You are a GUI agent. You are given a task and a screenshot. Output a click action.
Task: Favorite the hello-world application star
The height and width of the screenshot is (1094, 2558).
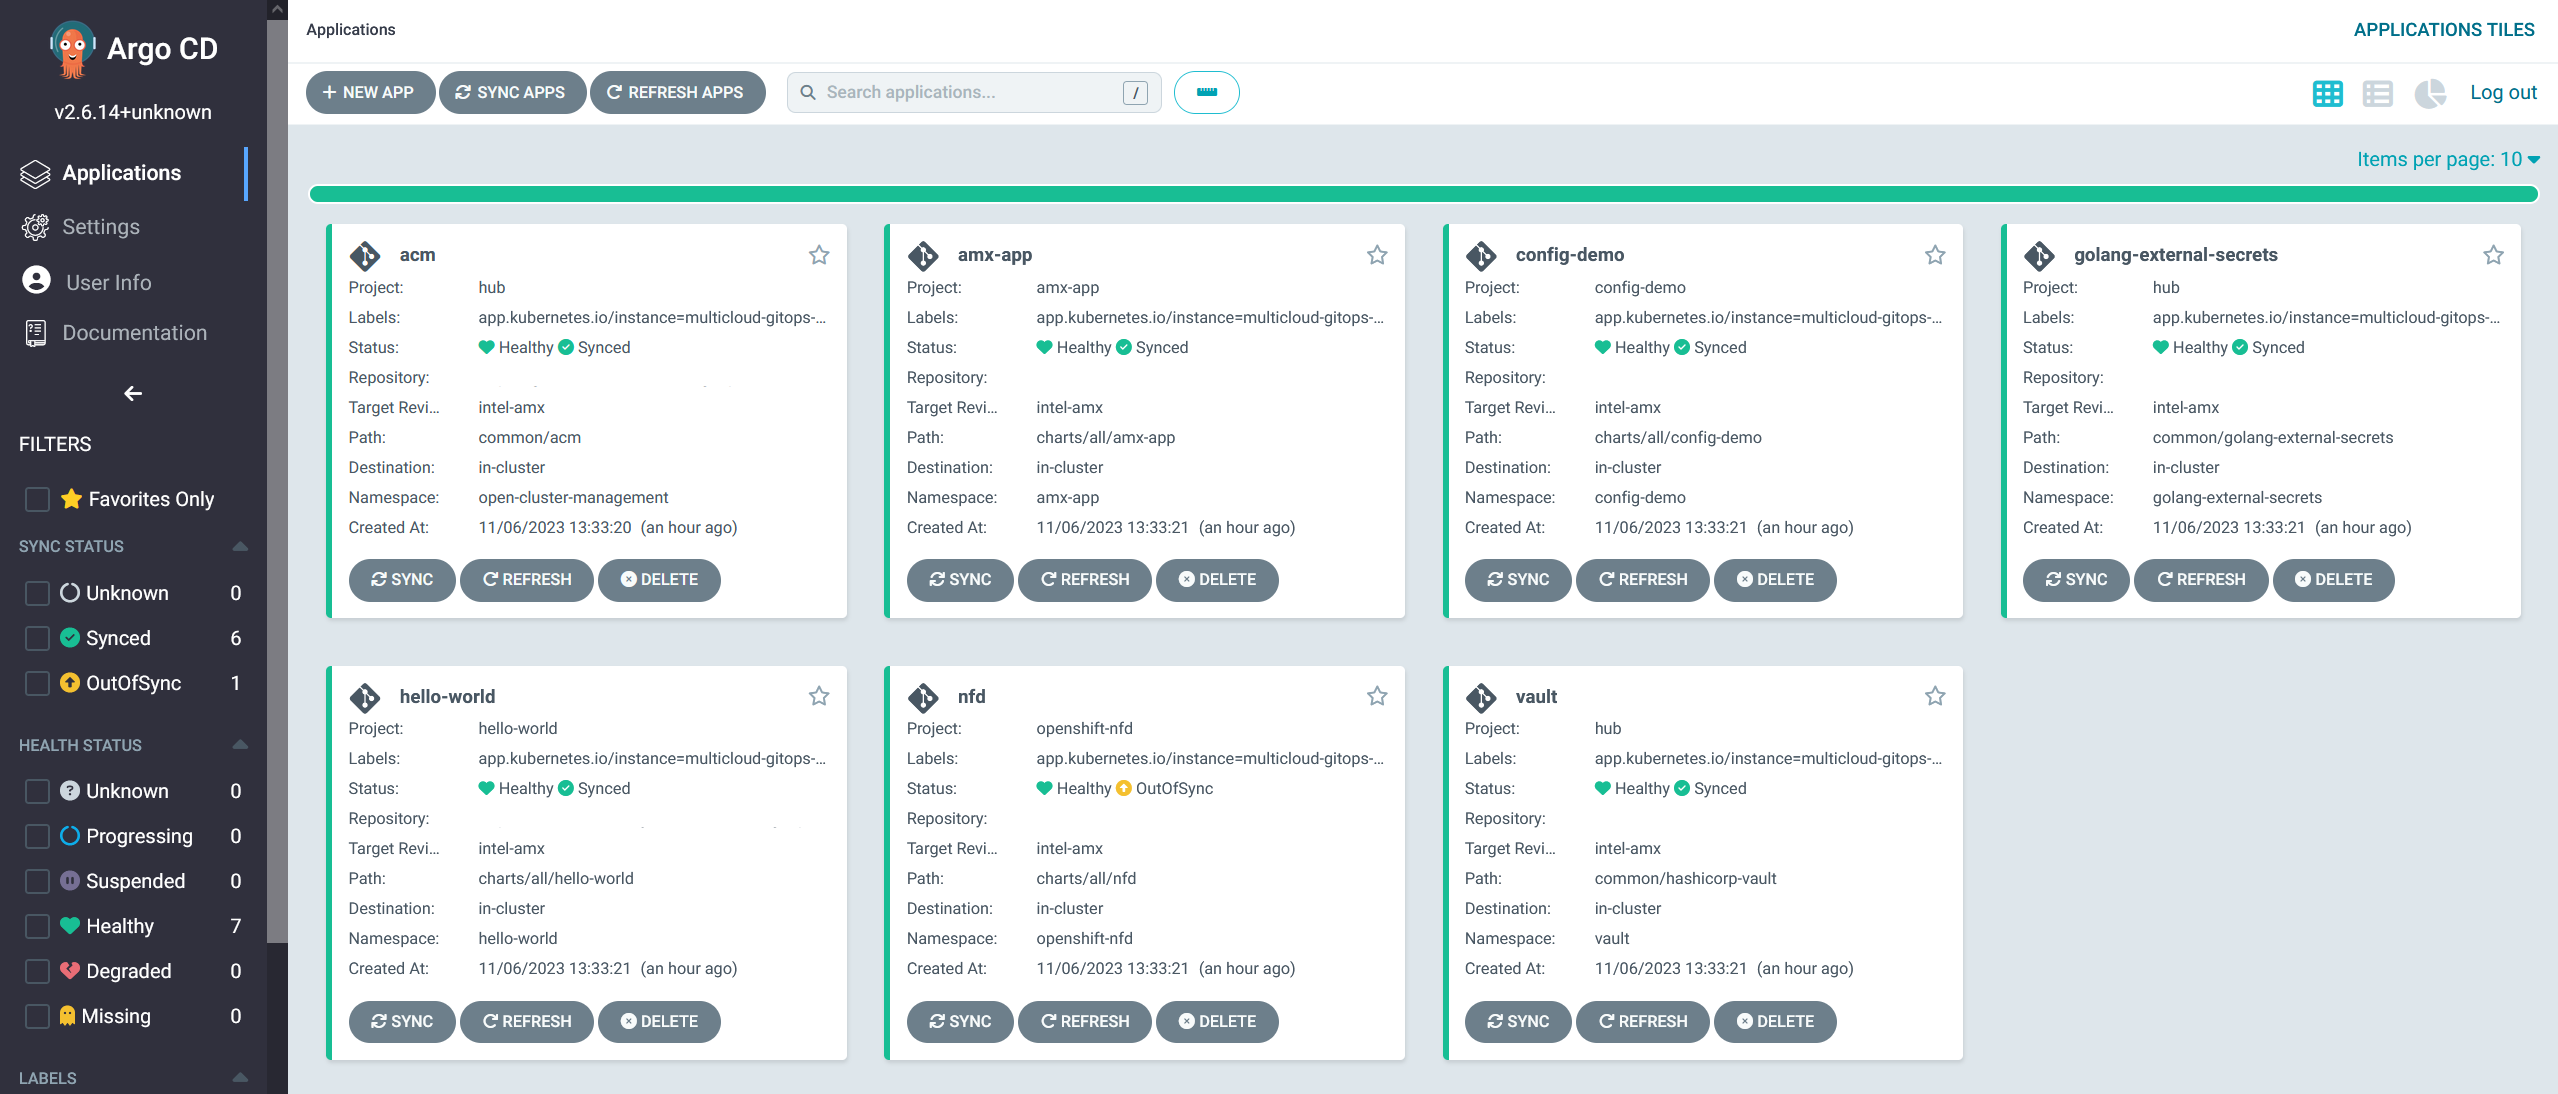pyautogui.click(x=819, y=696)
